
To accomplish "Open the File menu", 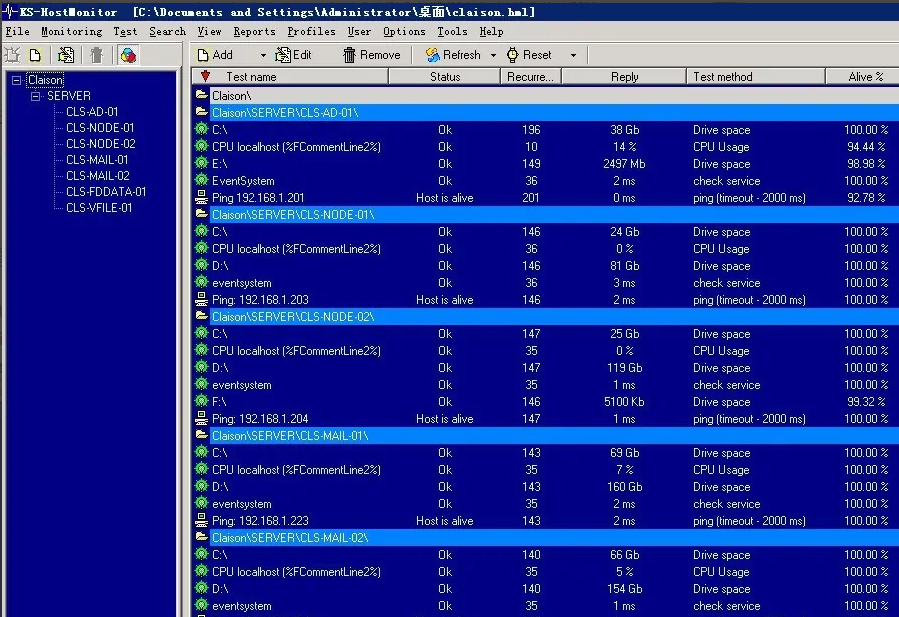I will [x=17, y=32].
